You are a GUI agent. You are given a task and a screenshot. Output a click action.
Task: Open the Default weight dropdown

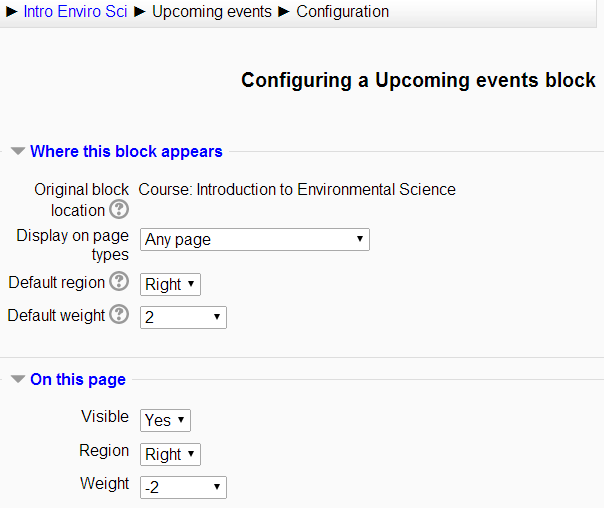click(x=183, y=317)
